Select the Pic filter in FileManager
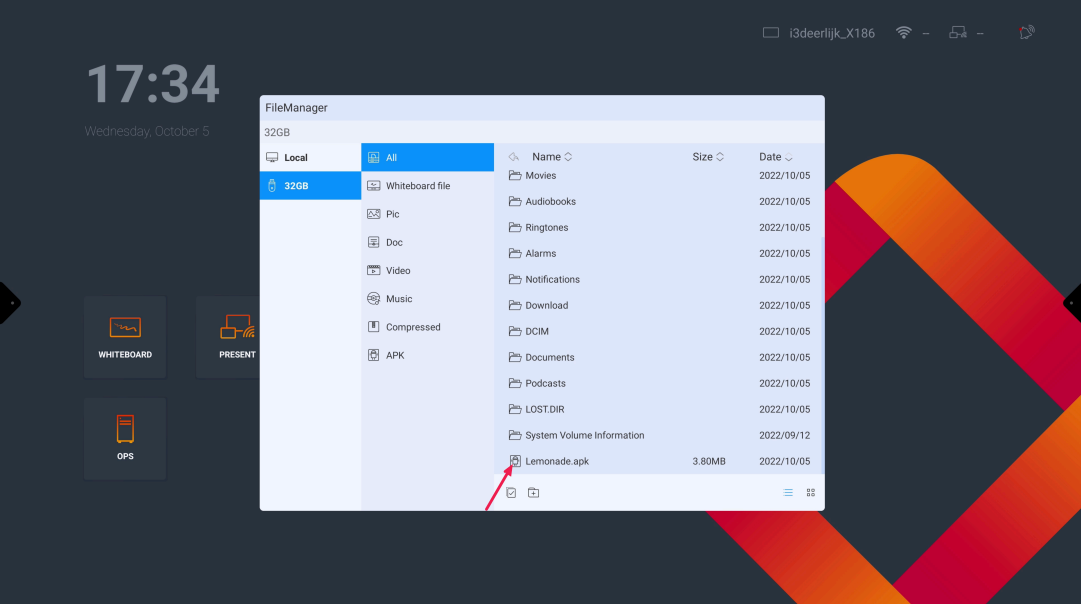The height and width of the screenshot is (604, 1081). tap(394, 213)
